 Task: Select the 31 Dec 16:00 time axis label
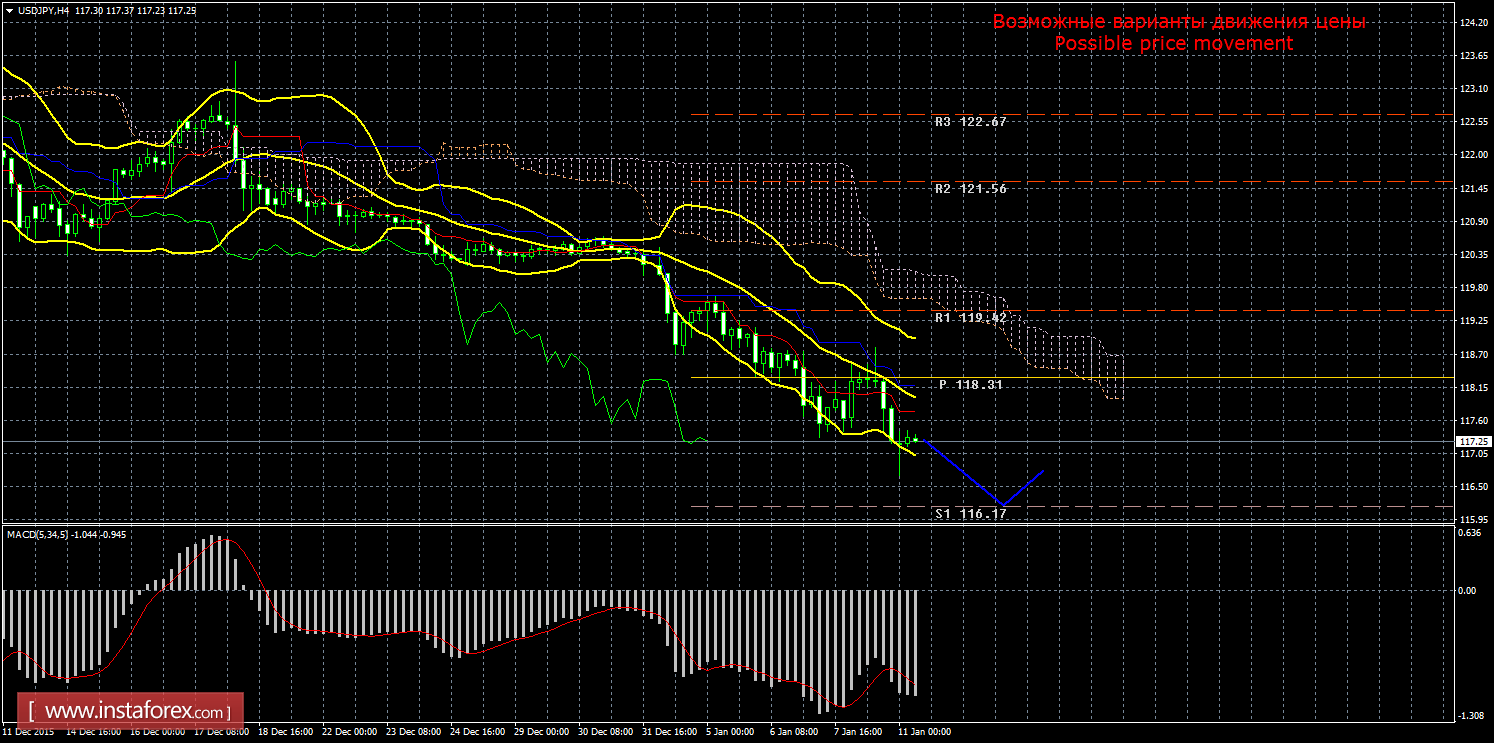[669, 732]
